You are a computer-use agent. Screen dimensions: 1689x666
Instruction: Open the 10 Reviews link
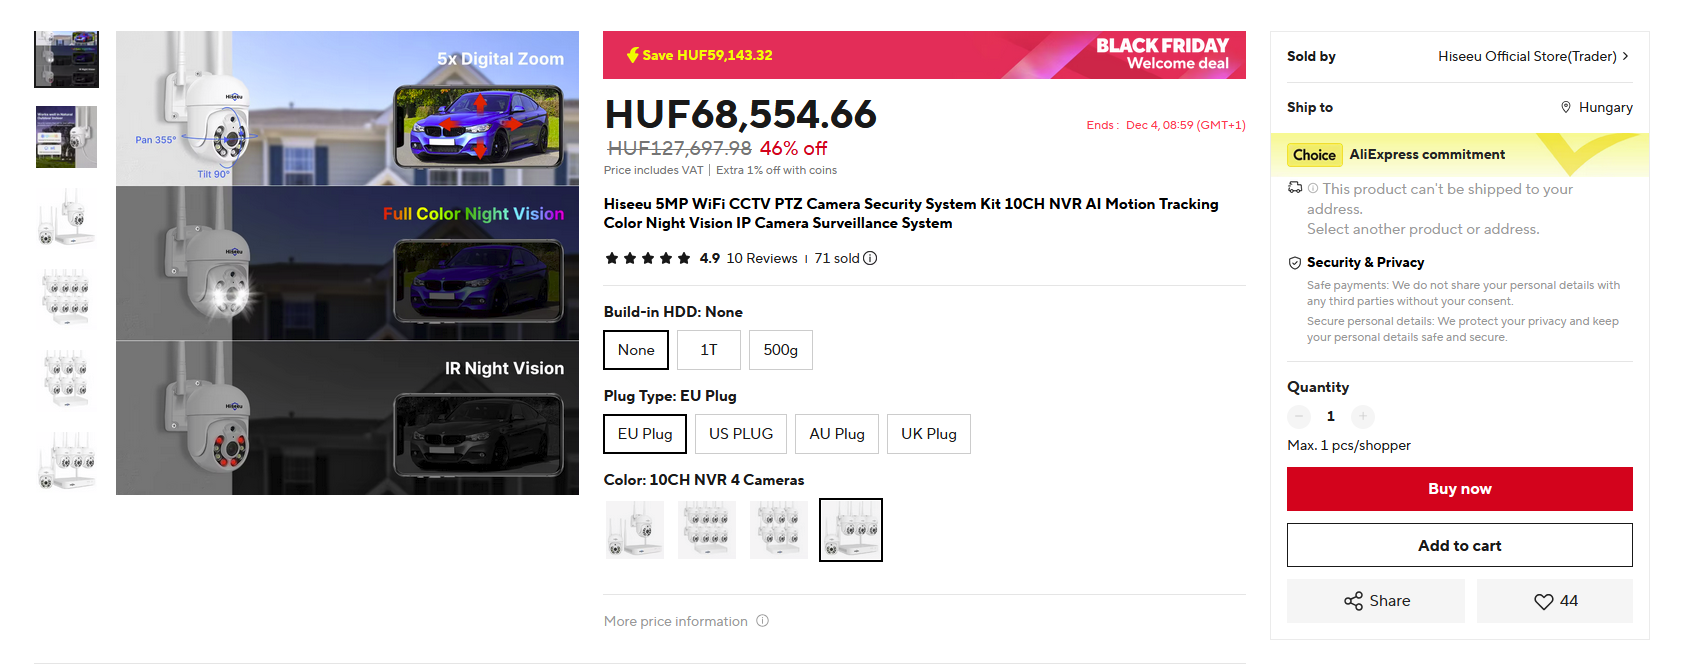pos(762,258)
